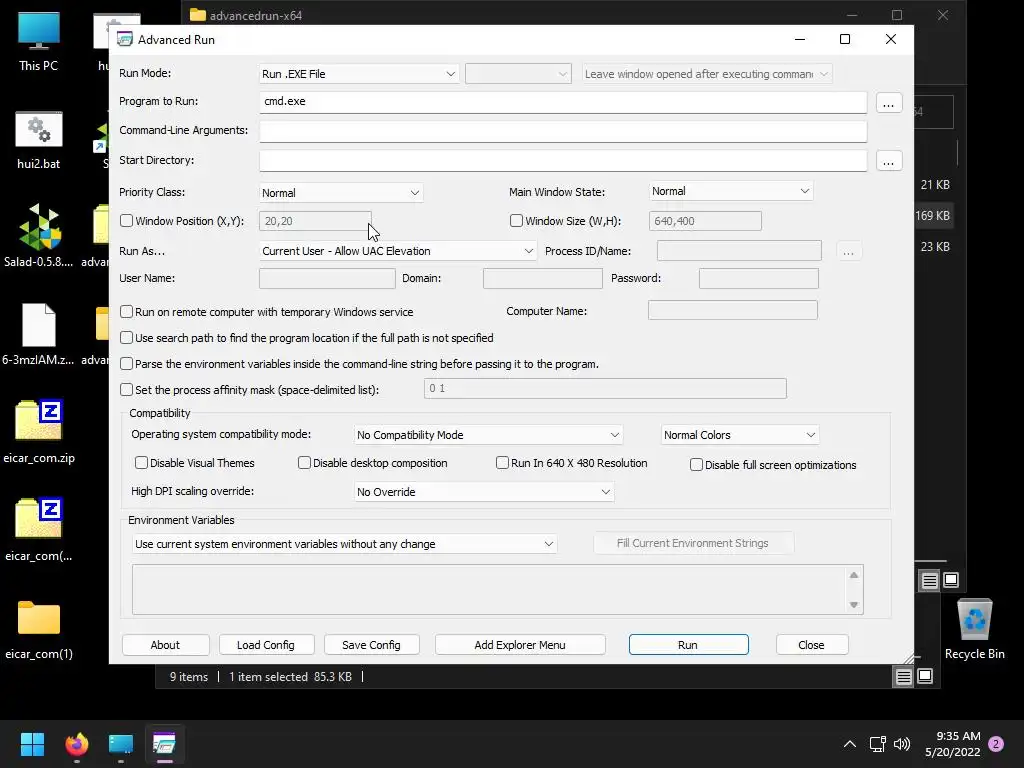Open the Environment Variables mode dropdown

point(344,544)
